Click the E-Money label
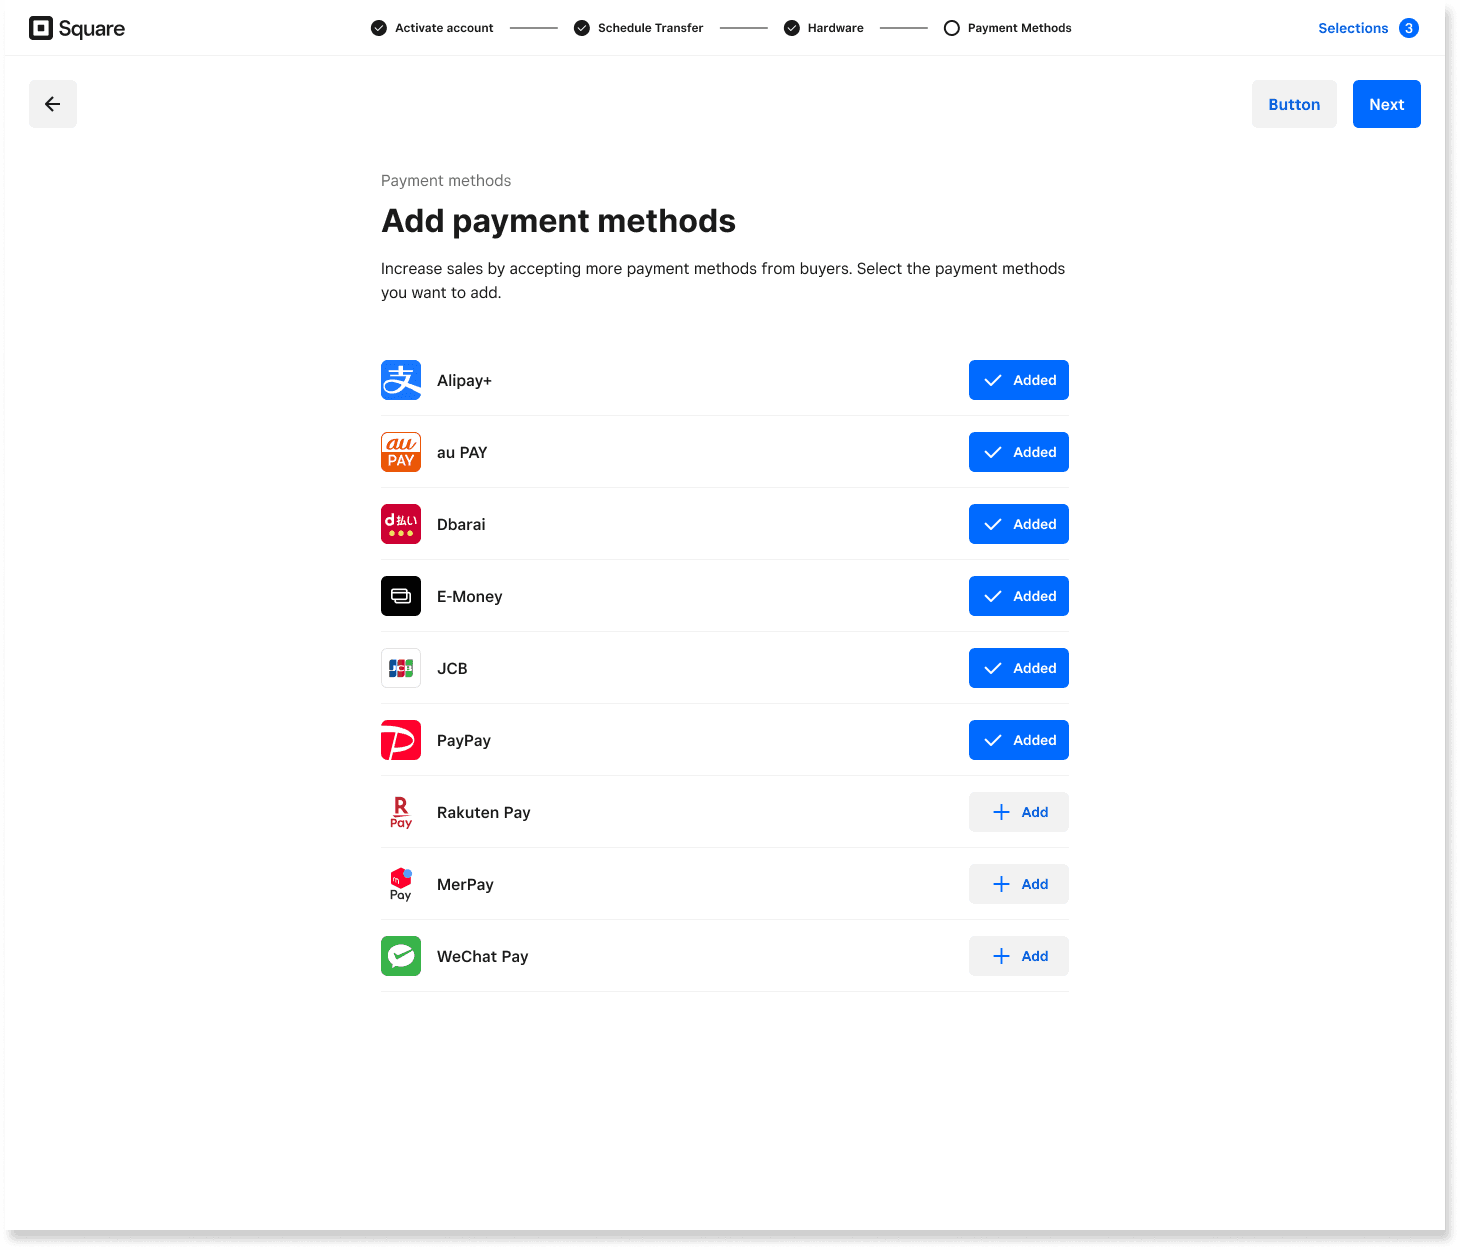The image size is (1460, 1250). (470, 596)
